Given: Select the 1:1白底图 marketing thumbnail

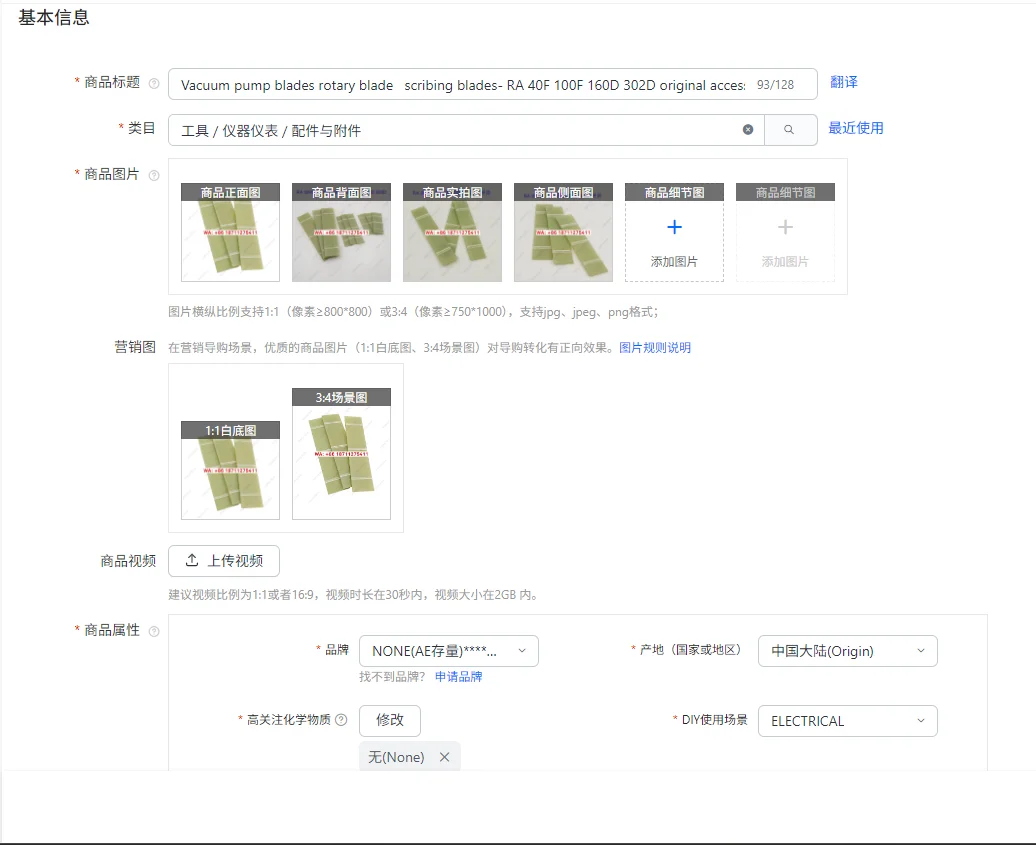Looking at the screenshot, I should tap(231, 470).
